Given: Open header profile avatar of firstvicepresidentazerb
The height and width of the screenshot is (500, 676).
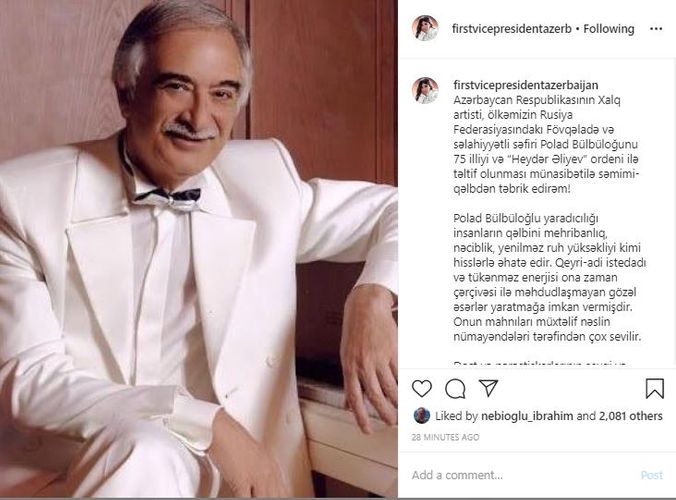Looking at the screenshot, I should pos(425,28).
